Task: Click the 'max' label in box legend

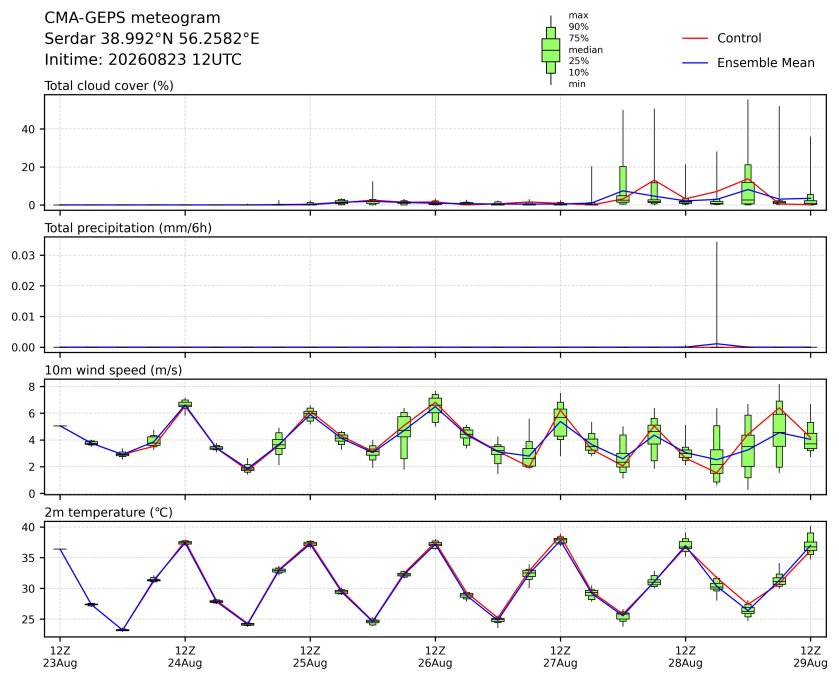Action: click(x=578, y=16)
